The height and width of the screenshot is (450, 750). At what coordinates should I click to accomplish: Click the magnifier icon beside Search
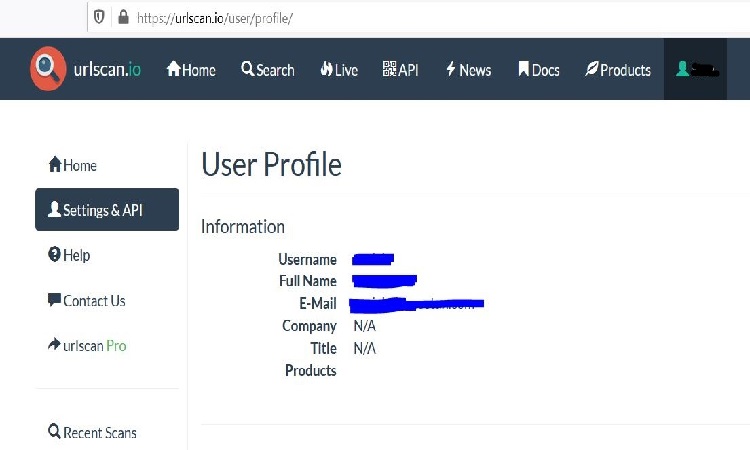pos(248,69)
